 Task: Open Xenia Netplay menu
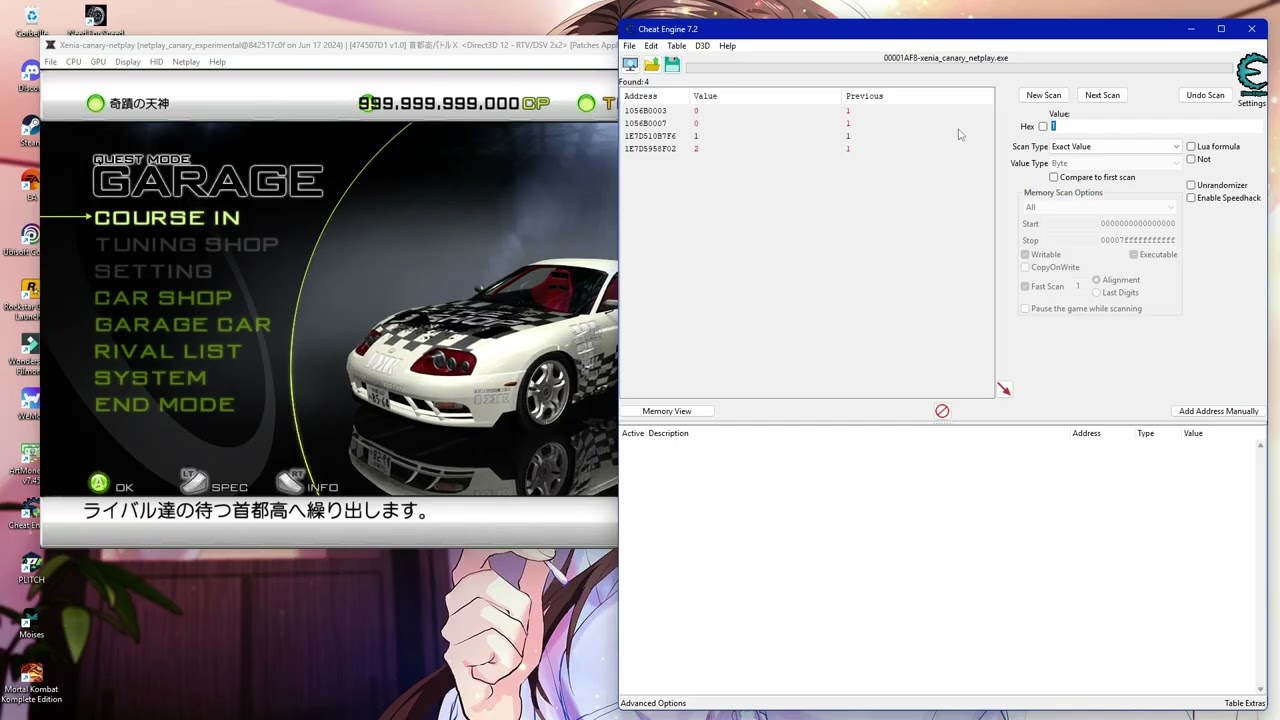(x=186, y=62)
